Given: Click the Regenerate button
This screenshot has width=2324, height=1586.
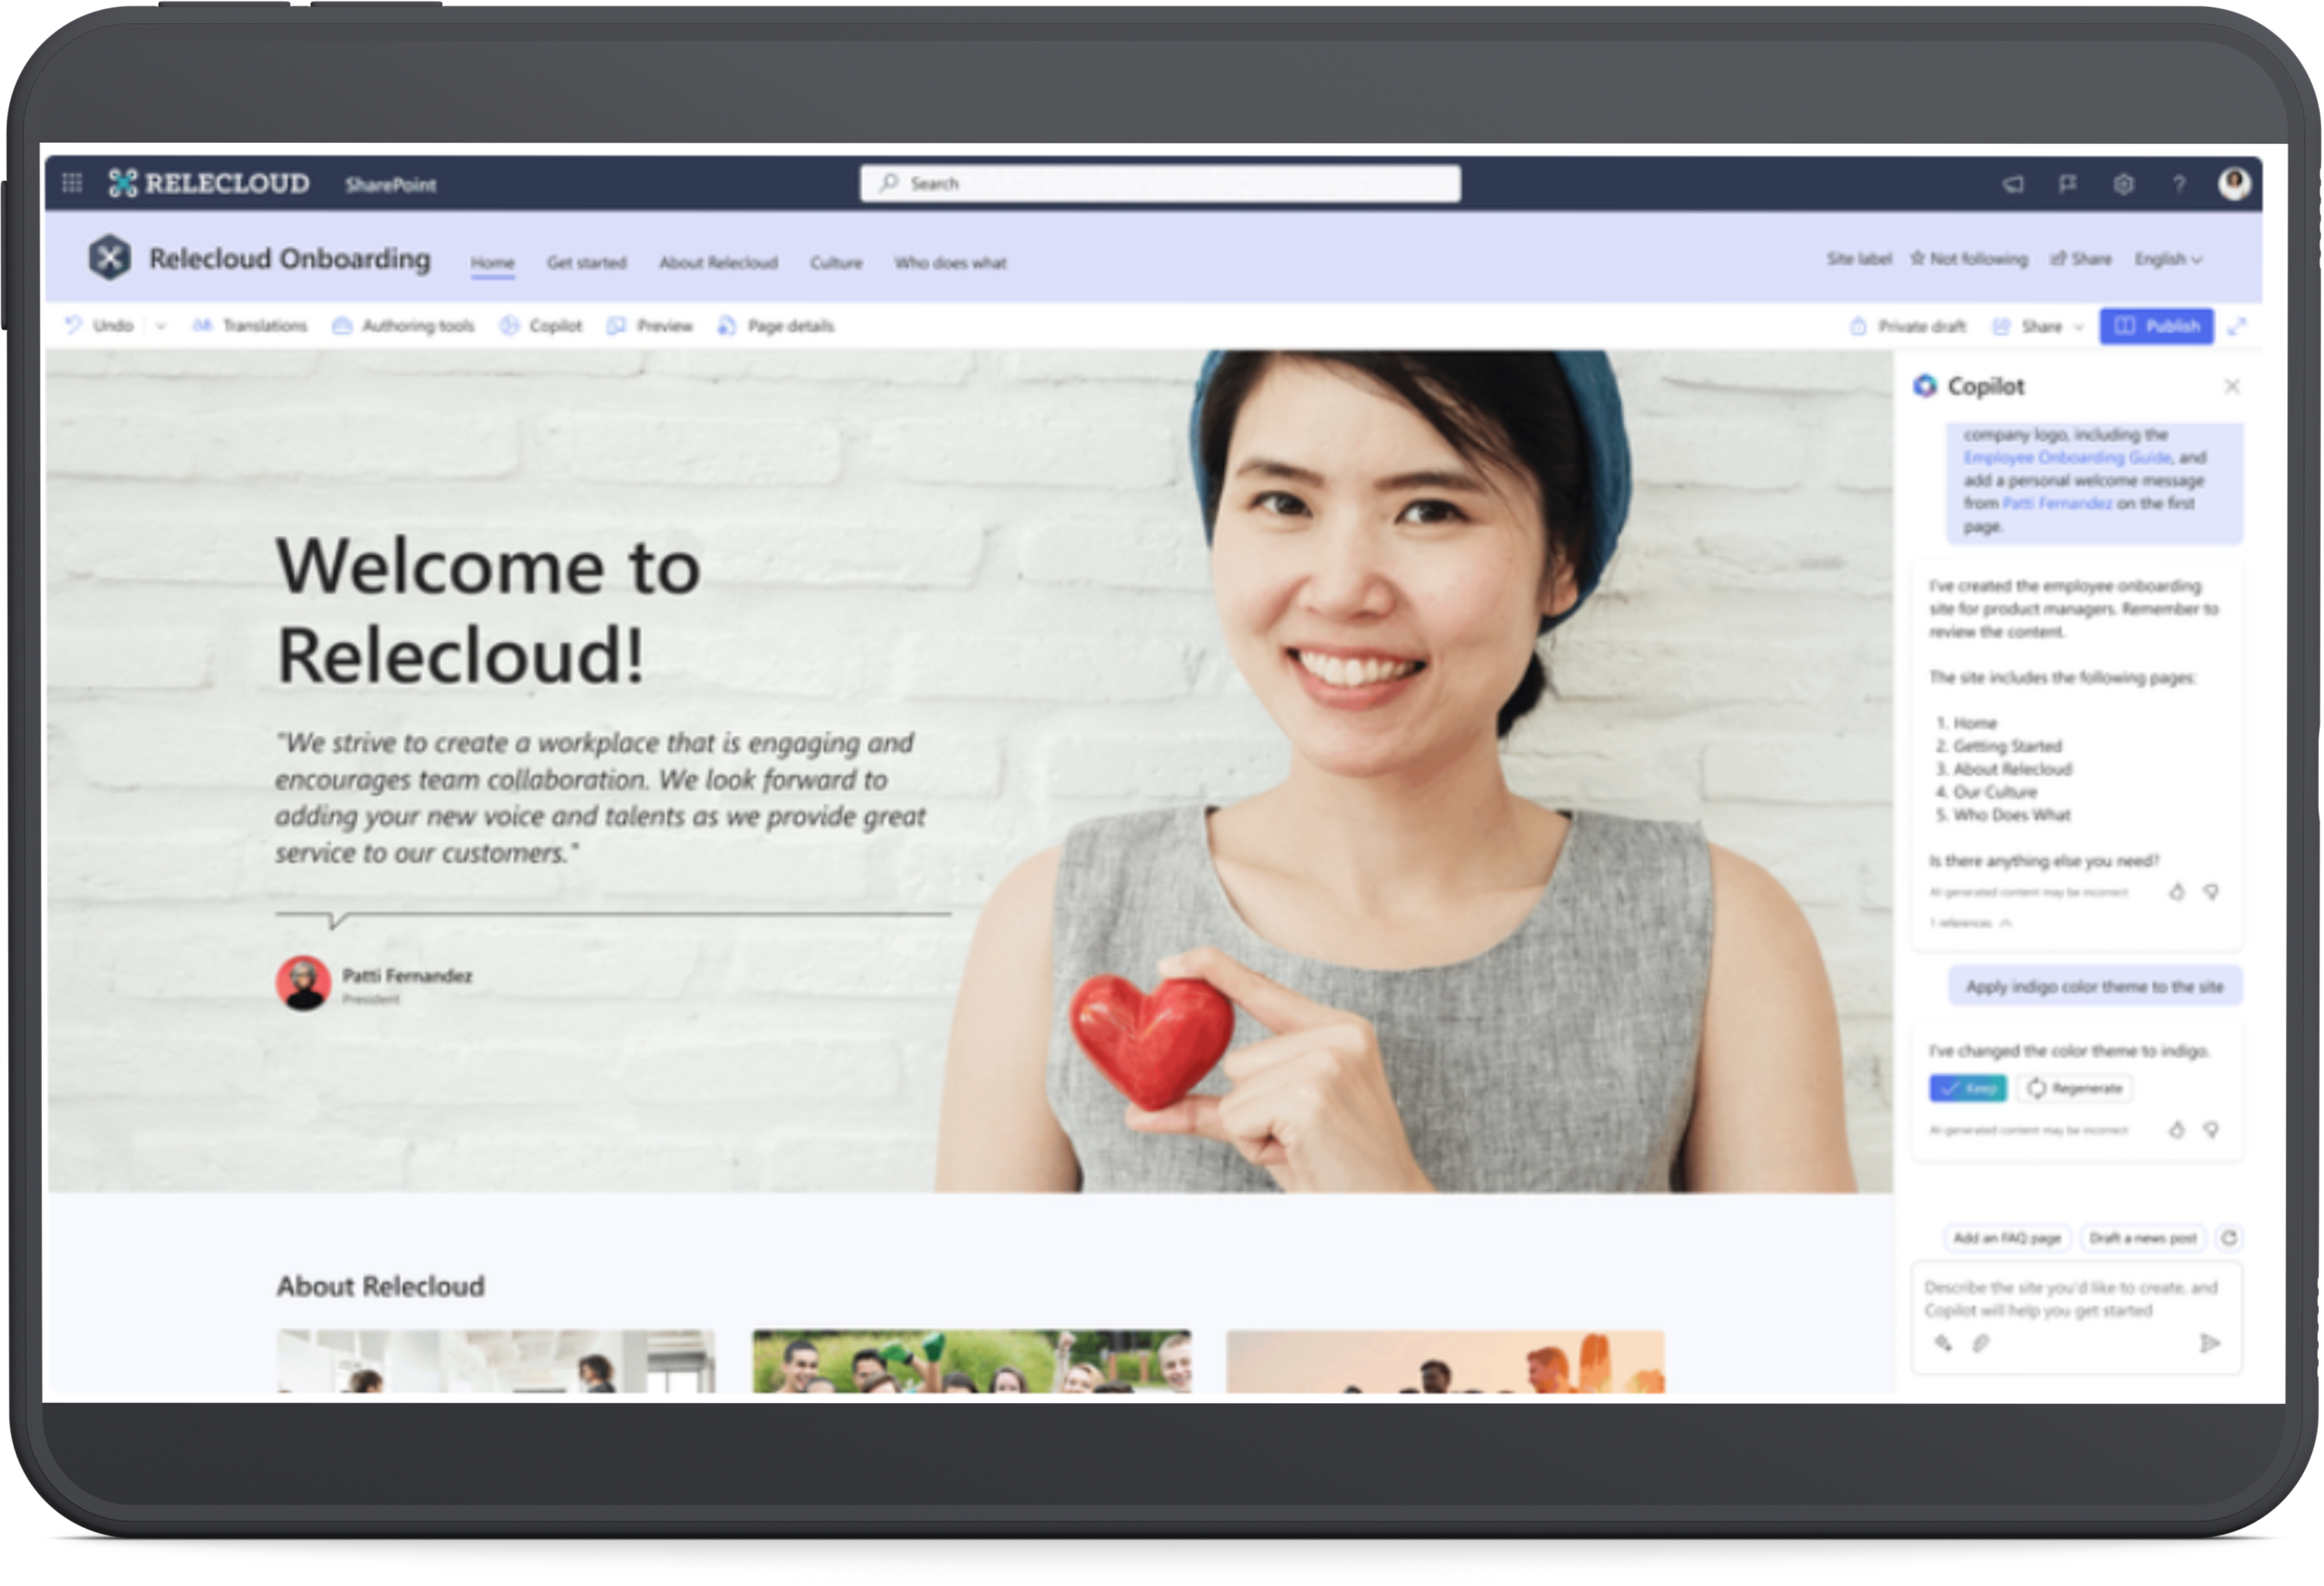Looking at the screenshot, I should pos(2074,1087).
